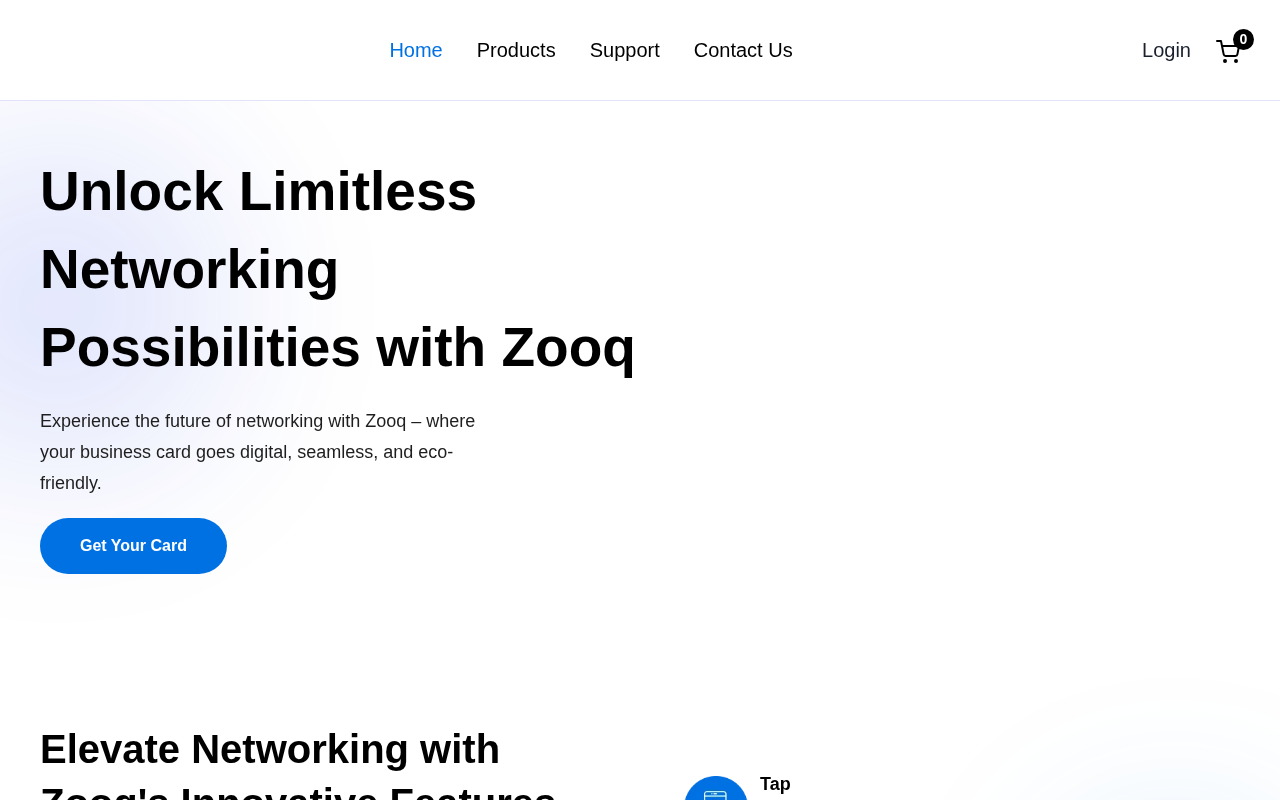The height and width of the screenshot is (800, 1280).
Task: Click the word Elevate in the section heading
Action: click(110, 749)
